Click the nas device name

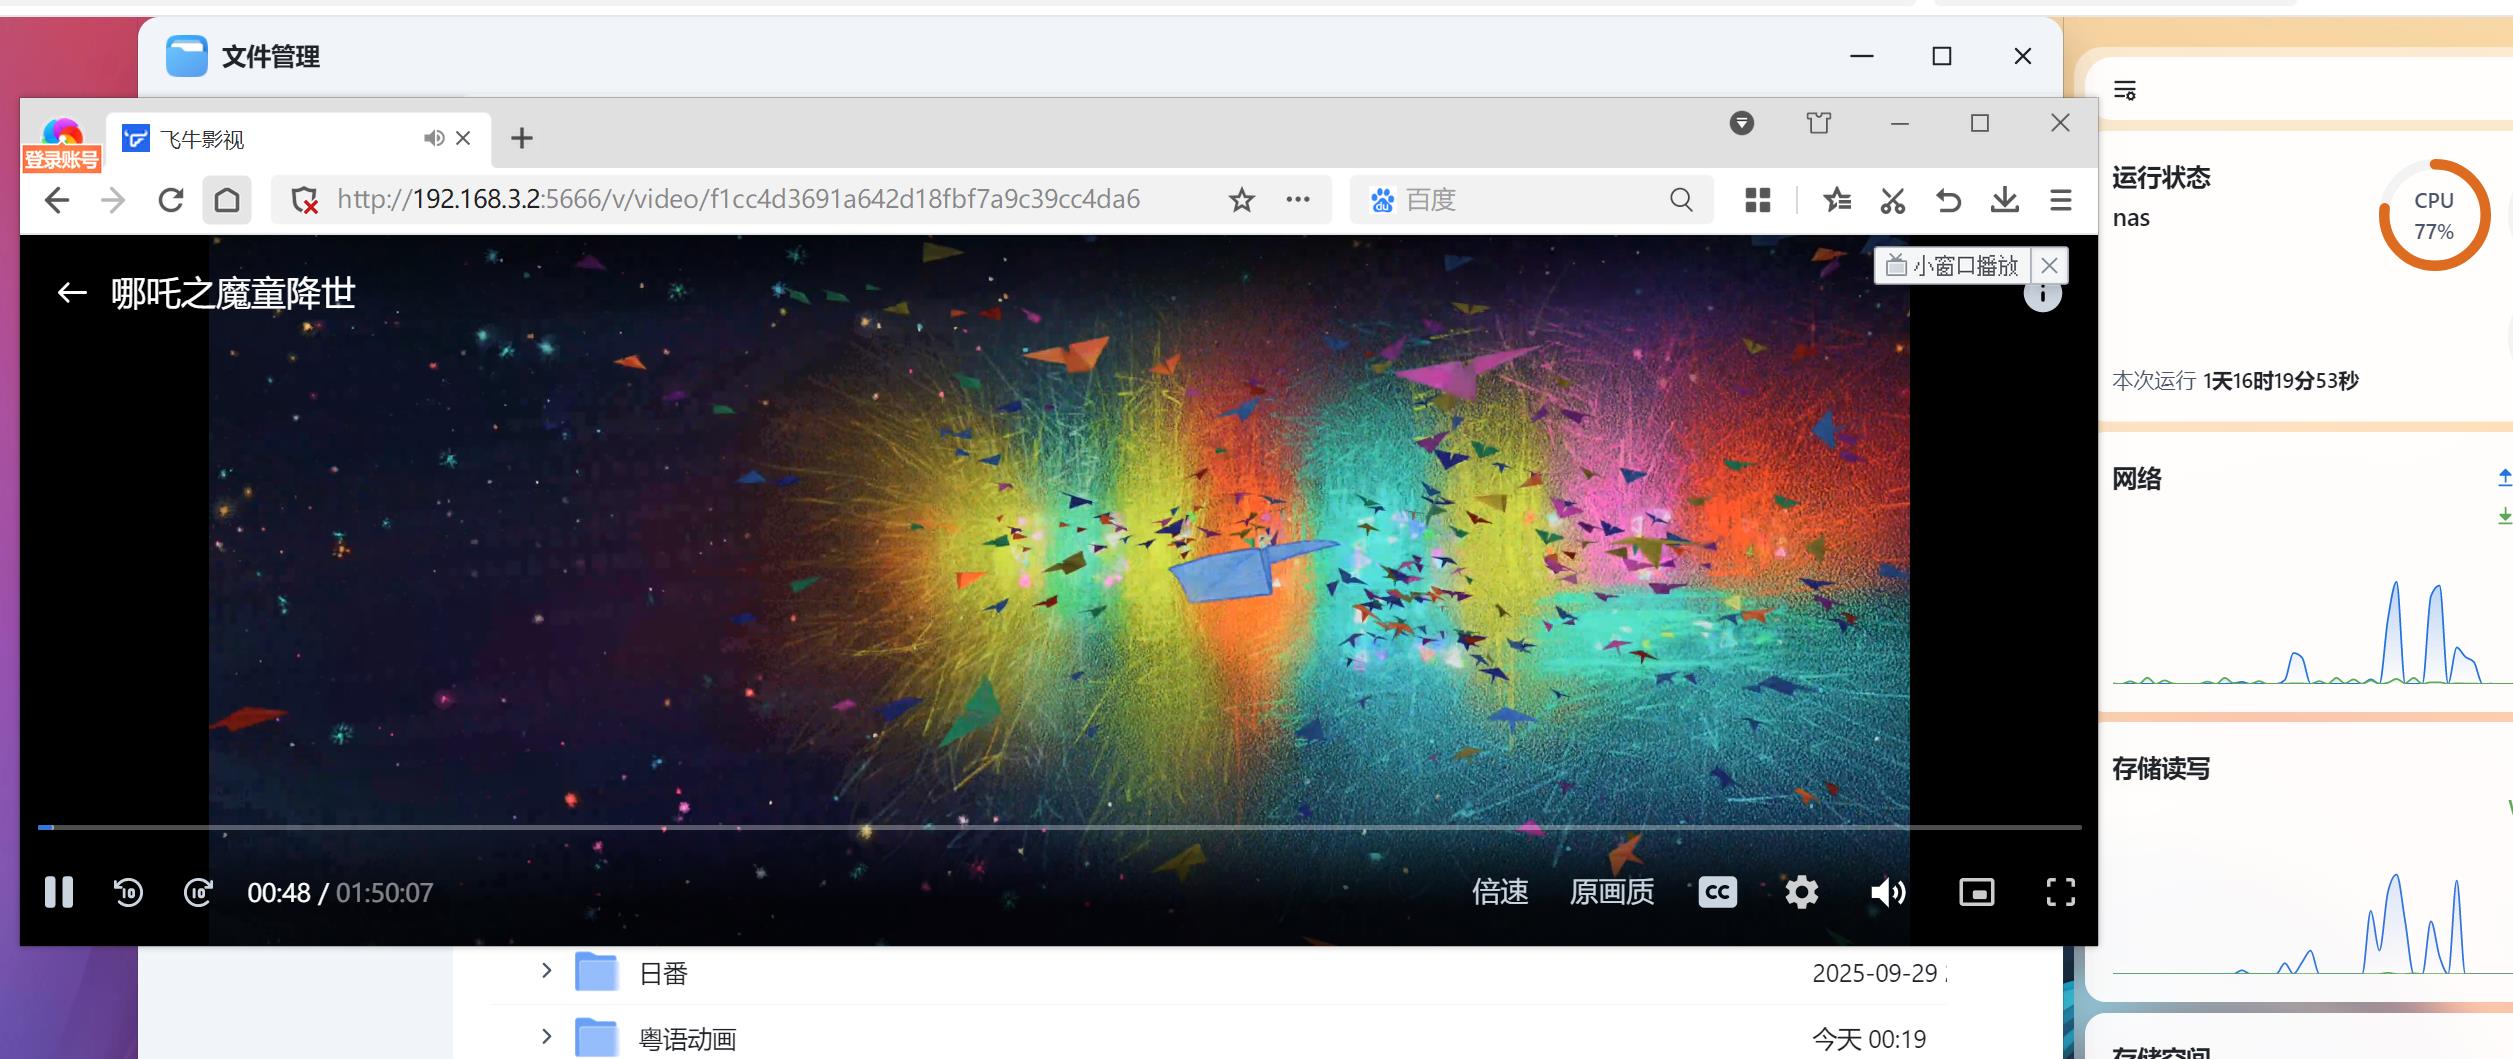(x=2131, y=218)
